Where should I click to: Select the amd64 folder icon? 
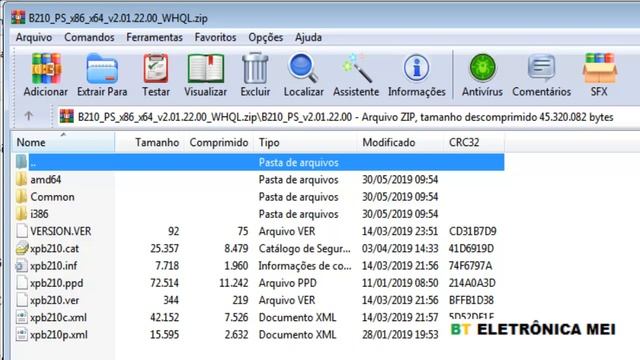(x=21, y=179)
